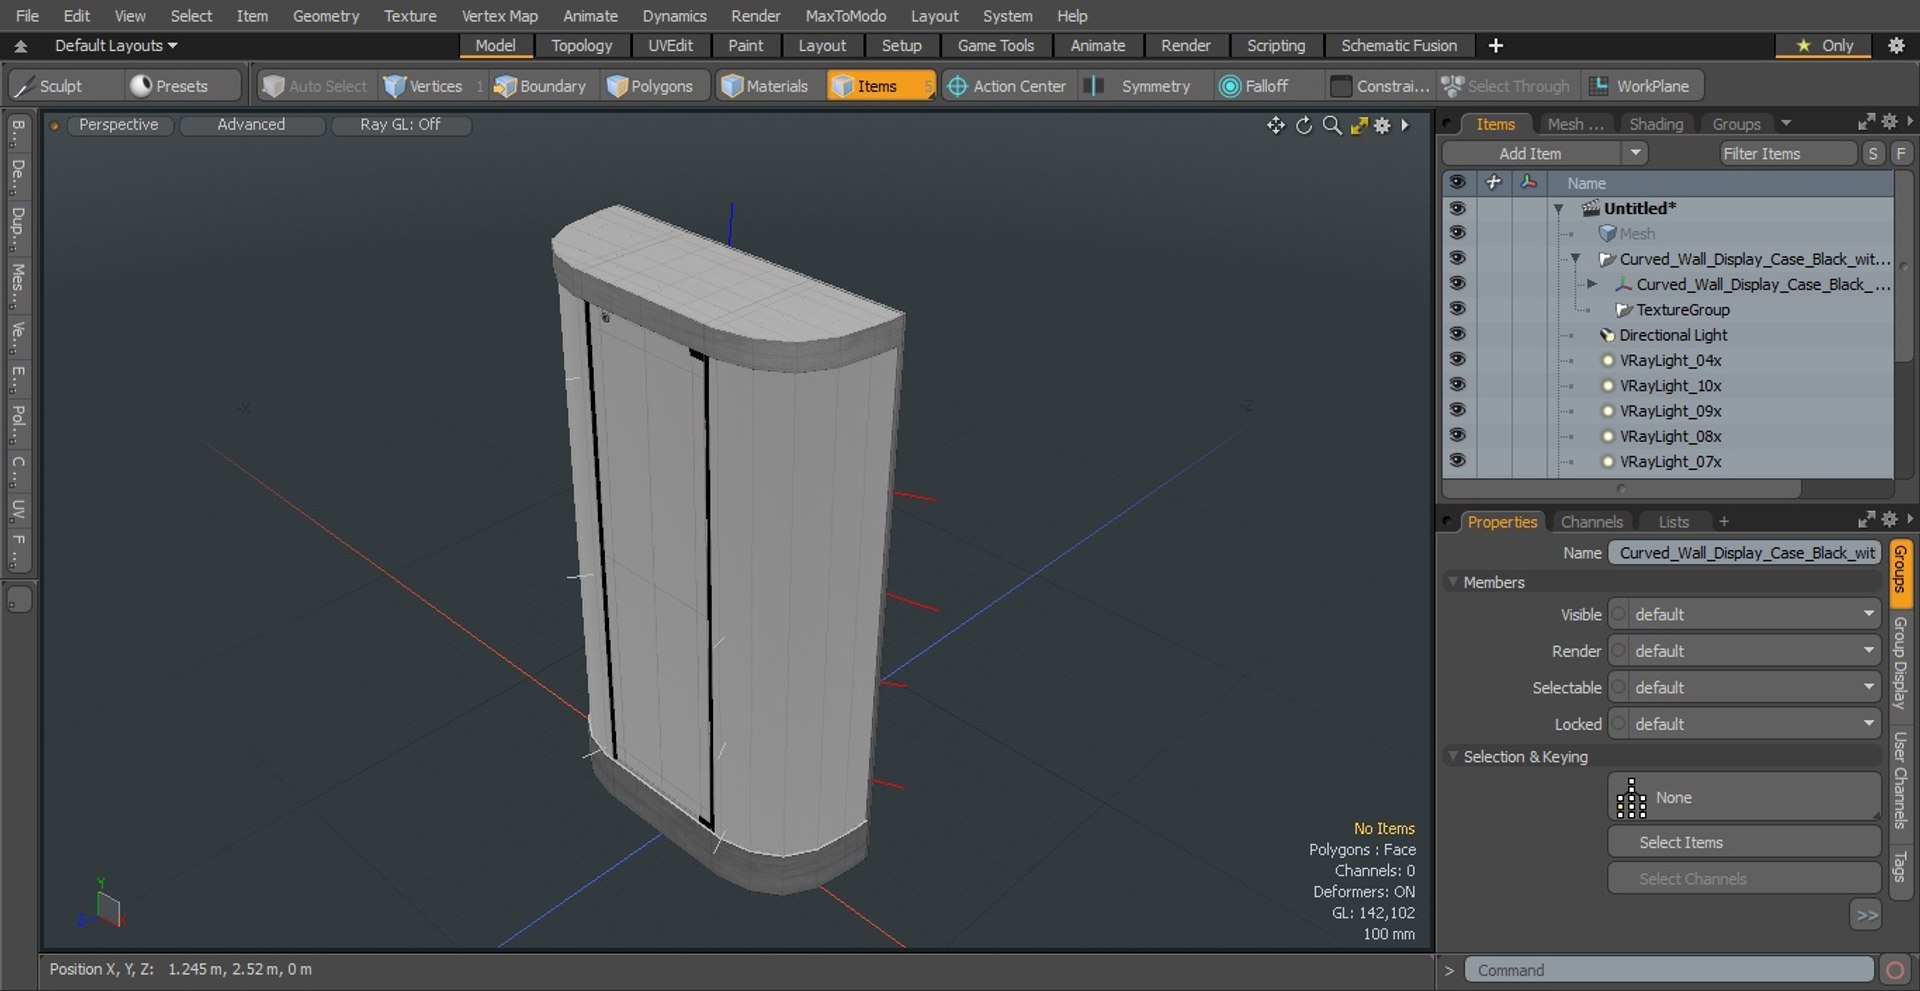Switch to Polygons selection mode
Viewport: 1920px width, 991px height.
tap(650, 86)
